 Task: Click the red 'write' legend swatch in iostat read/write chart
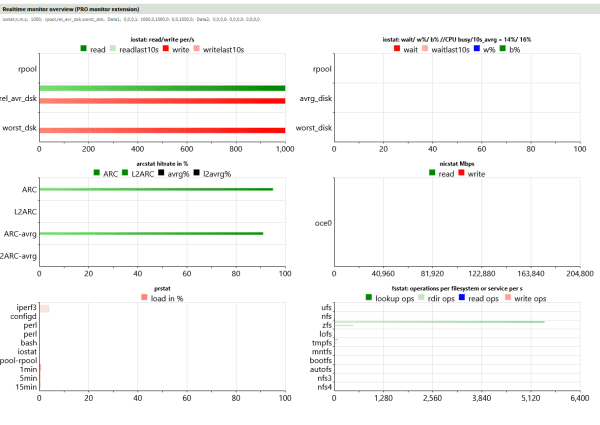point(166,48)
